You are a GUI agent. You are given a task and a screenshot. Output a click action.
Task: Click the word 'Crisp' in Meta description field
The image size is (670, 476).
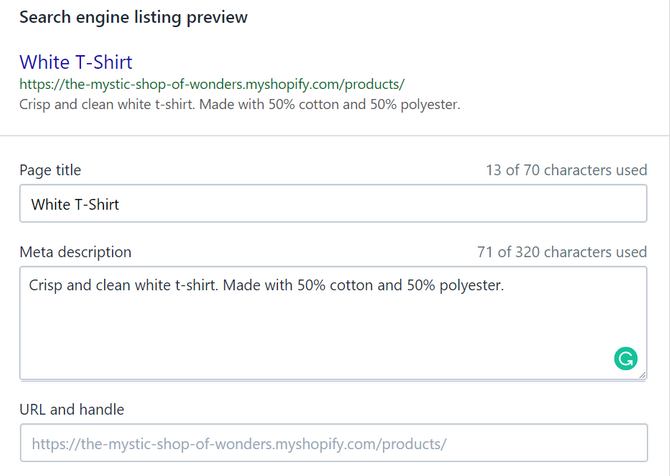click(48, 285)
